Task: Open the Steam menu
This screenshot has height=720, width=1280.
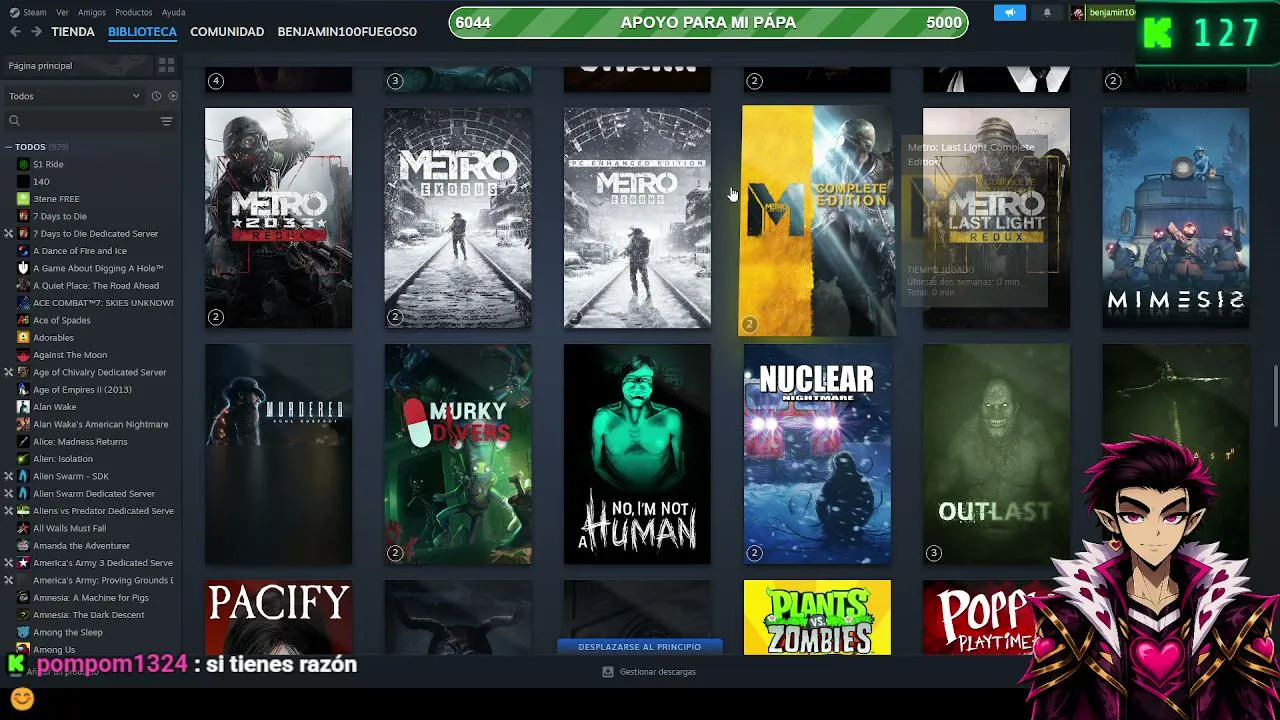Action: tap(35, 12)
